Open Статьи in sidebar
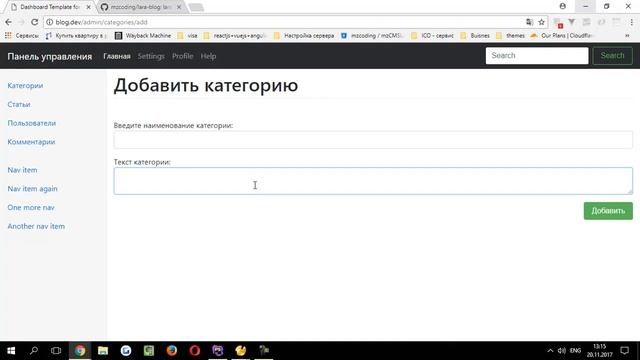Viewport: 640px width, 360px height. click(x=19, y=104)
